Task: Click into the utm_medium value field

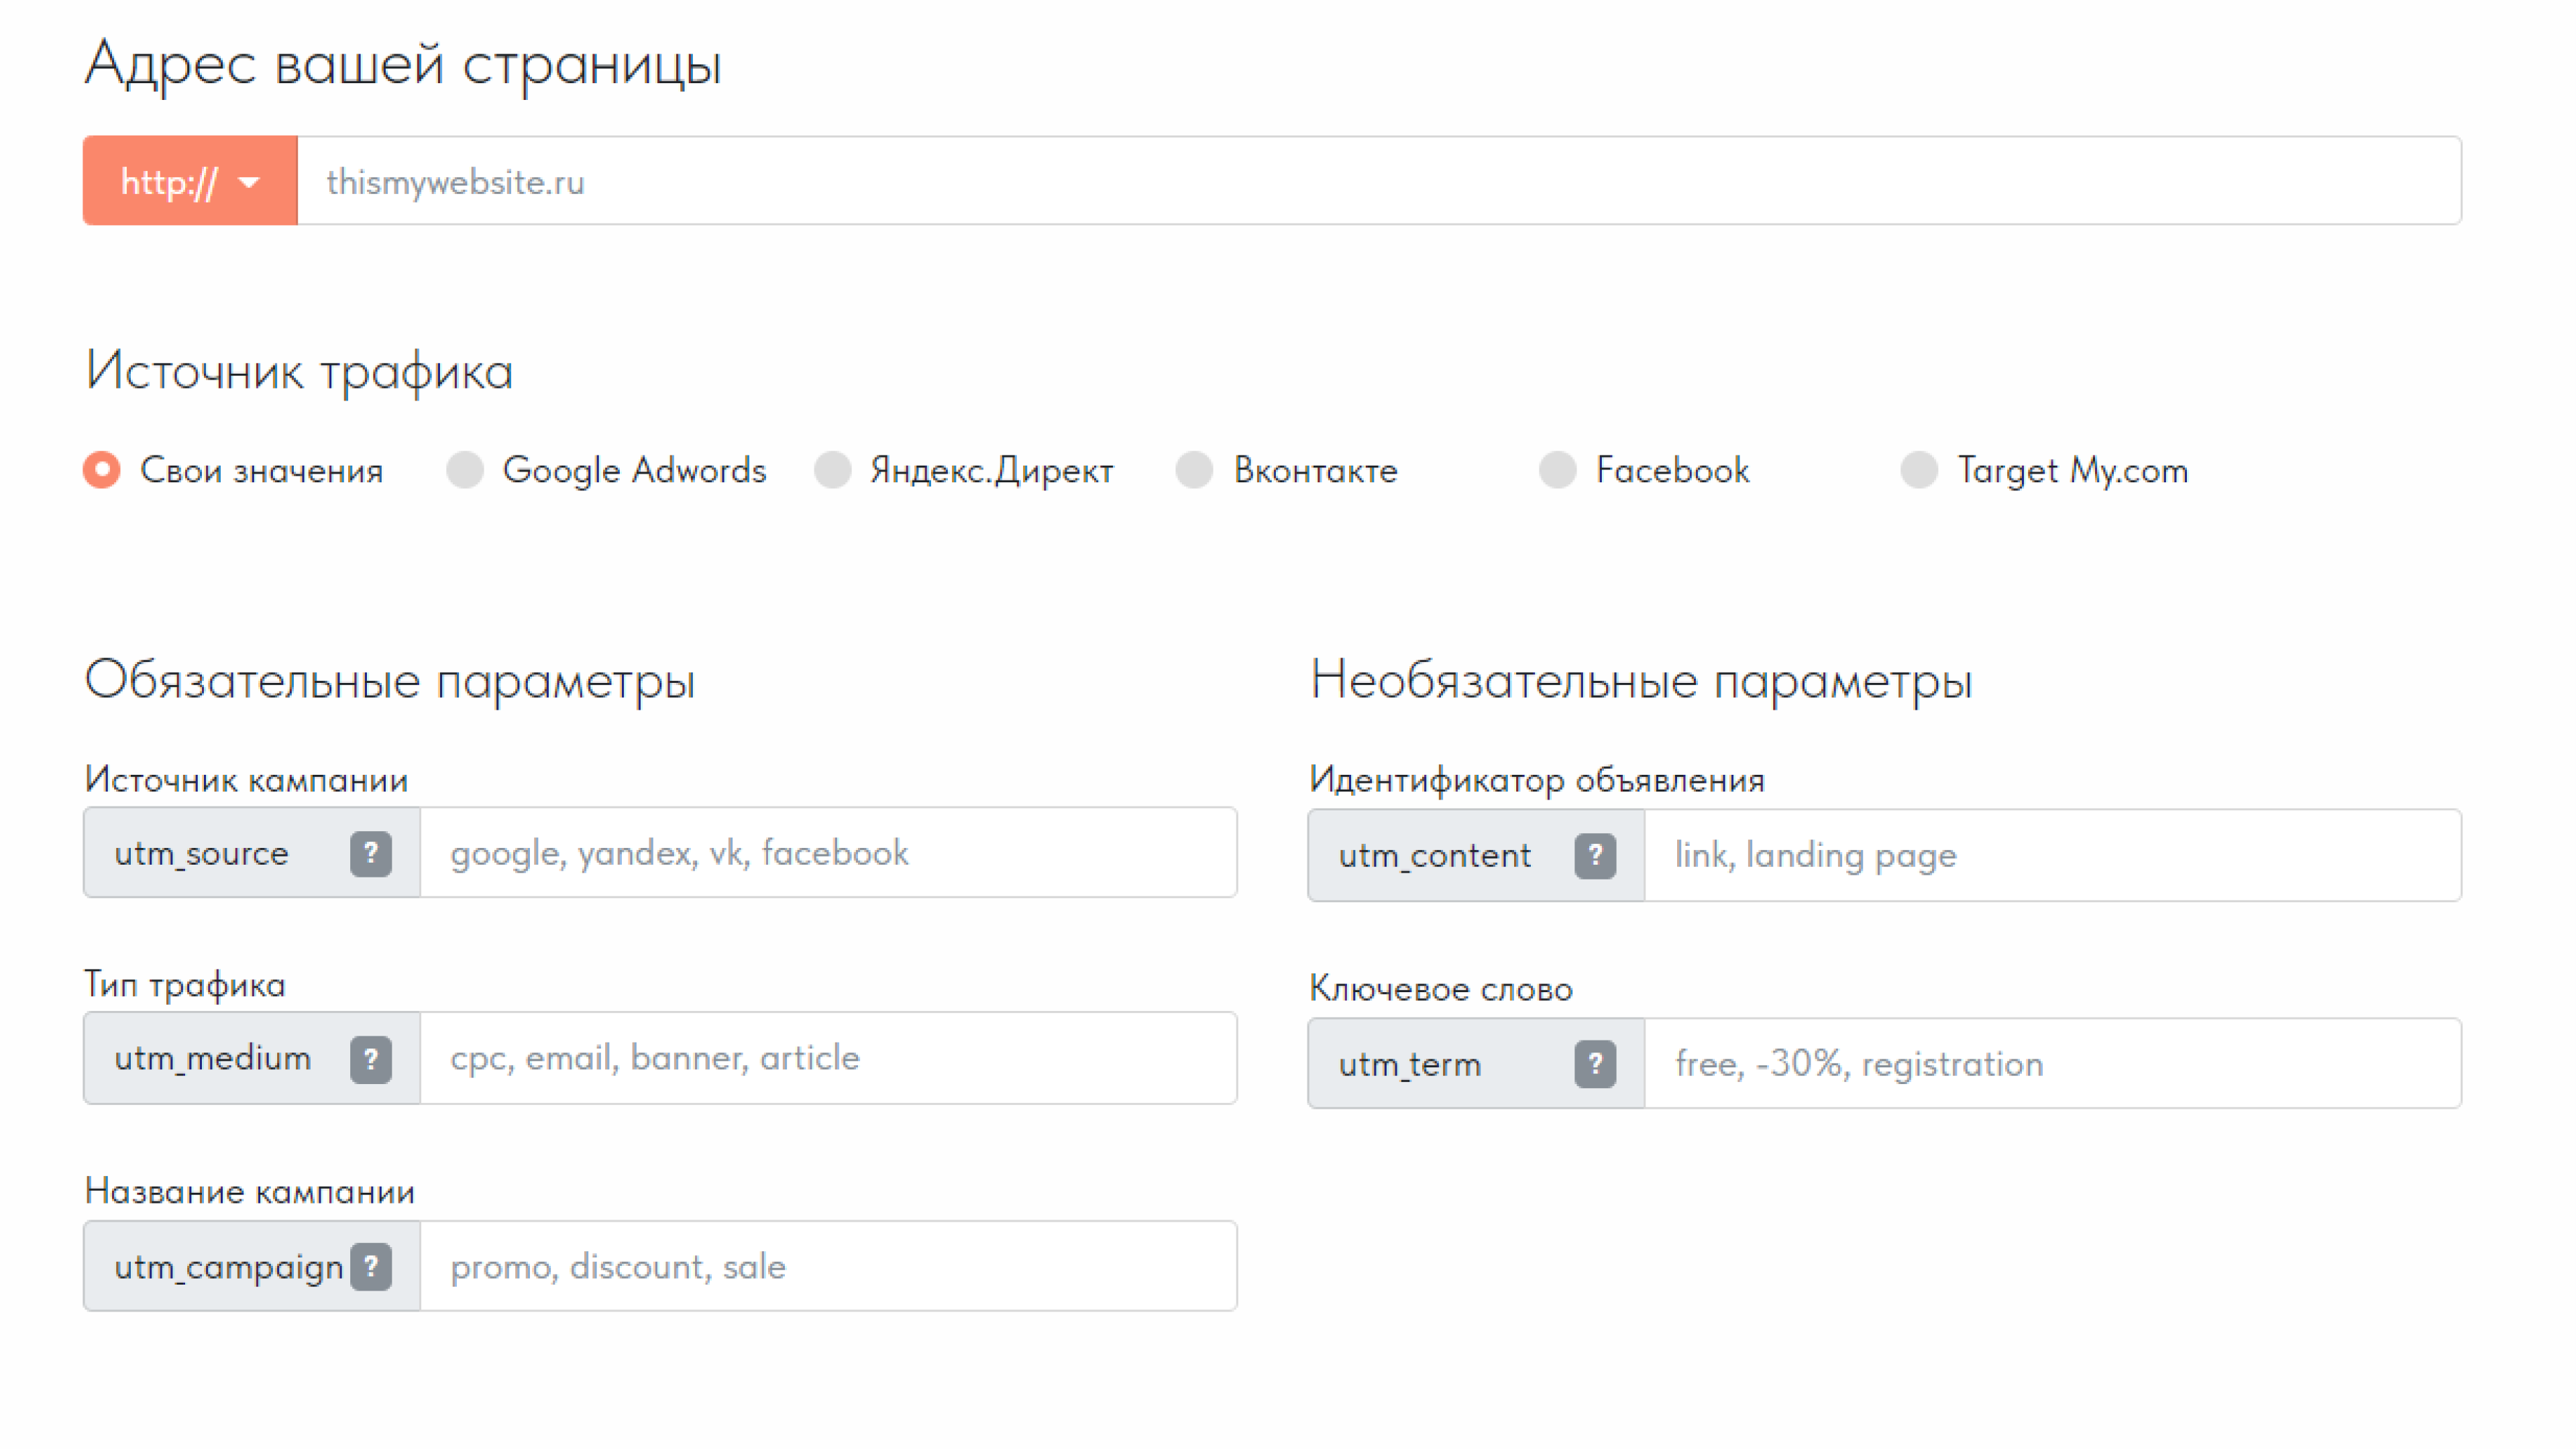Action: point(828,1058)
